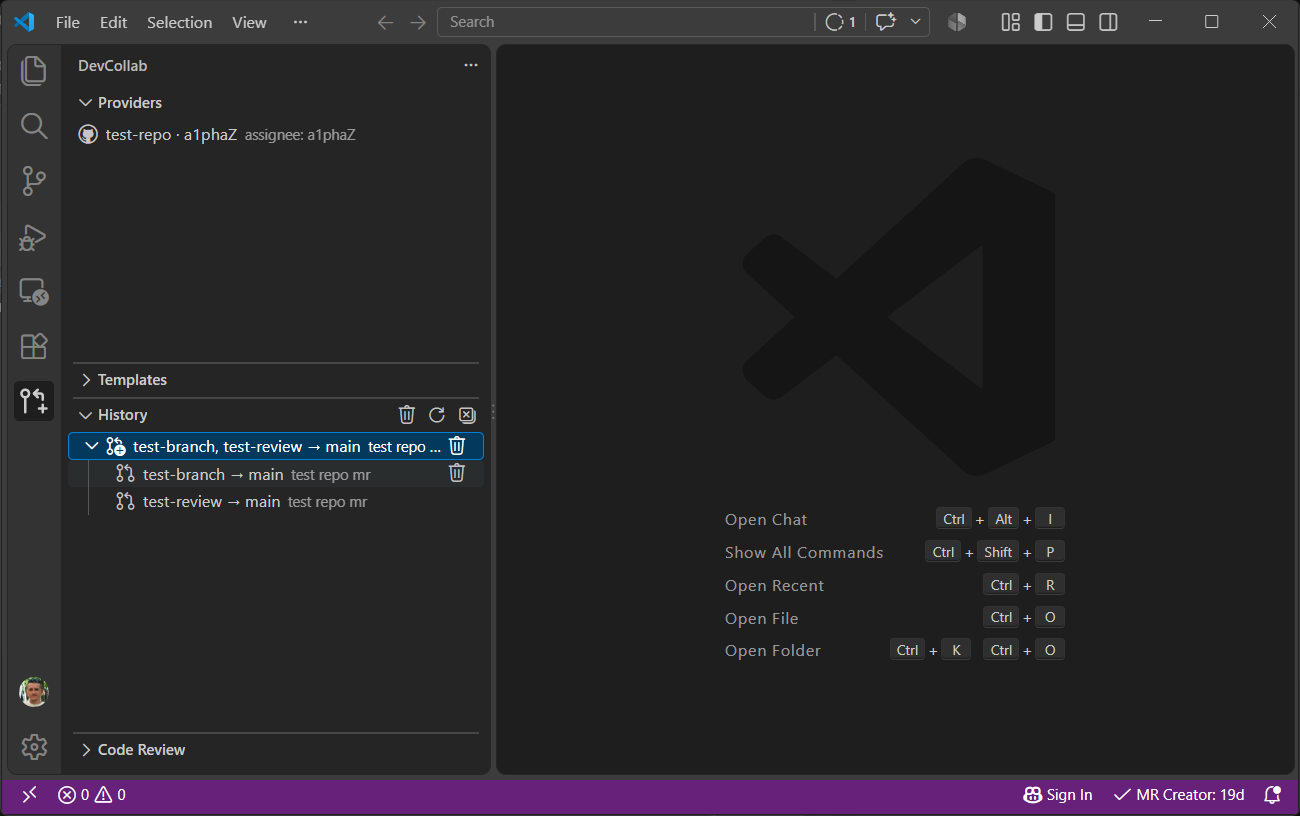Toggle the secondary side bar visibility

(x=1108, y=22)
